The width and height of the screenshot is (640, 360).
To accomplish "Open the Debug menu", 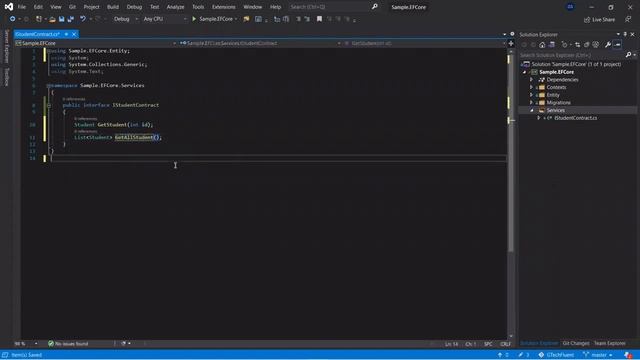I will coord(134,7).
